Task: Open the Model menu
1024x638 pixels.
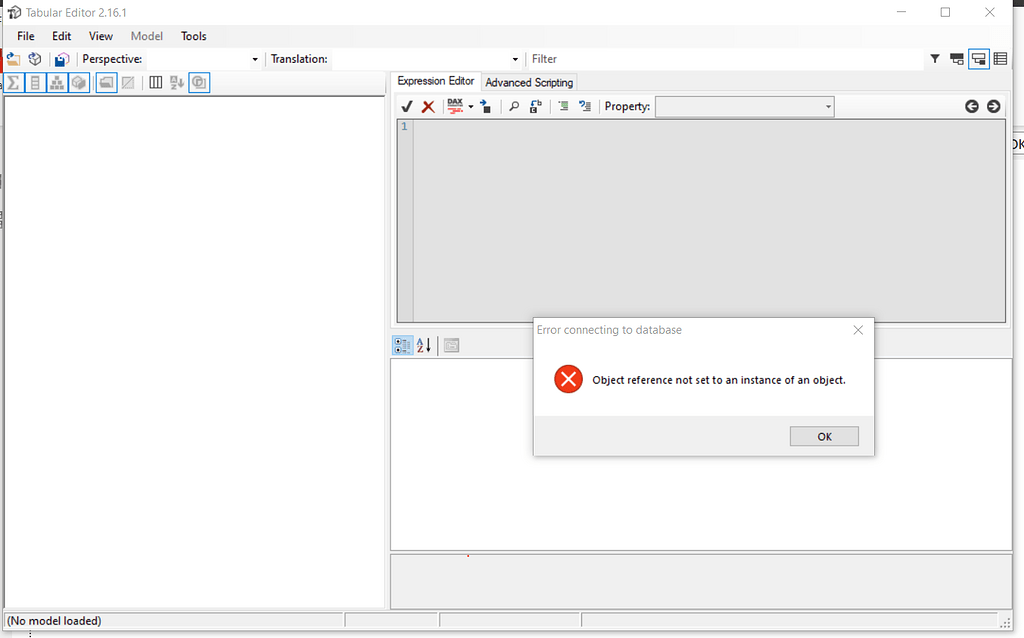Action: (146, 36)
